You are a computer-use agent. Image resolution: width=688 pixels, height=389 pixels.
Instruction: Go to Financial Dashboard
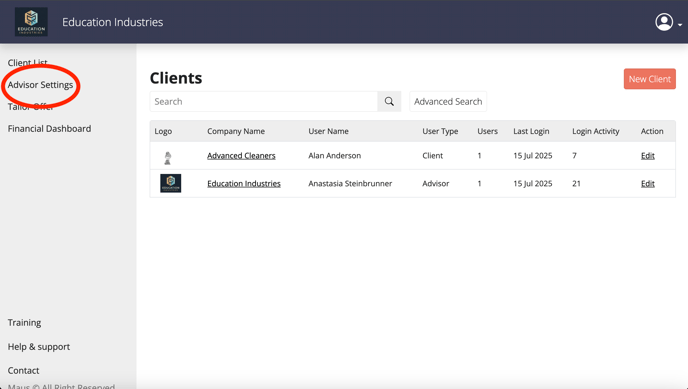pyautogui.click(x=50, y=128)
